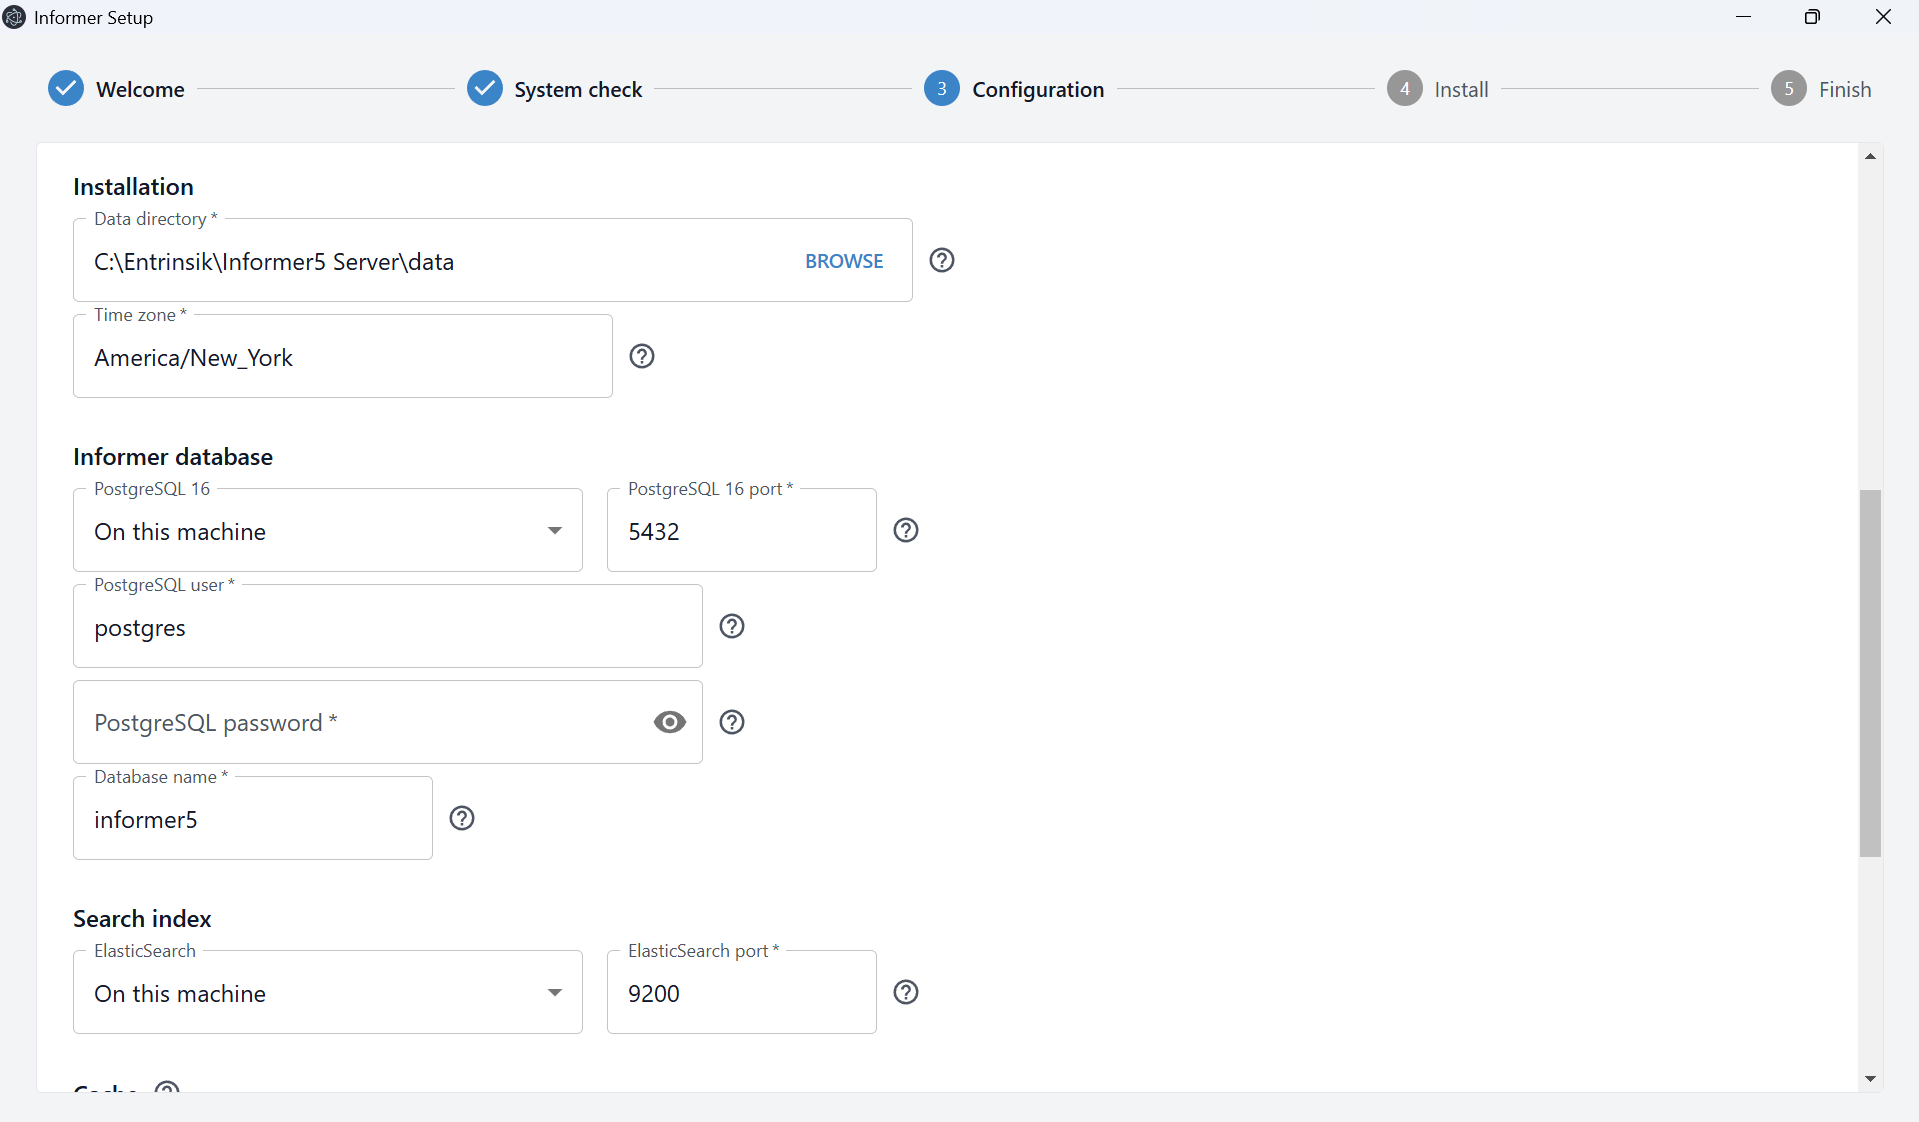Click into the Time zone field
The image size is (1919, 1122).
tap(343, 358)
